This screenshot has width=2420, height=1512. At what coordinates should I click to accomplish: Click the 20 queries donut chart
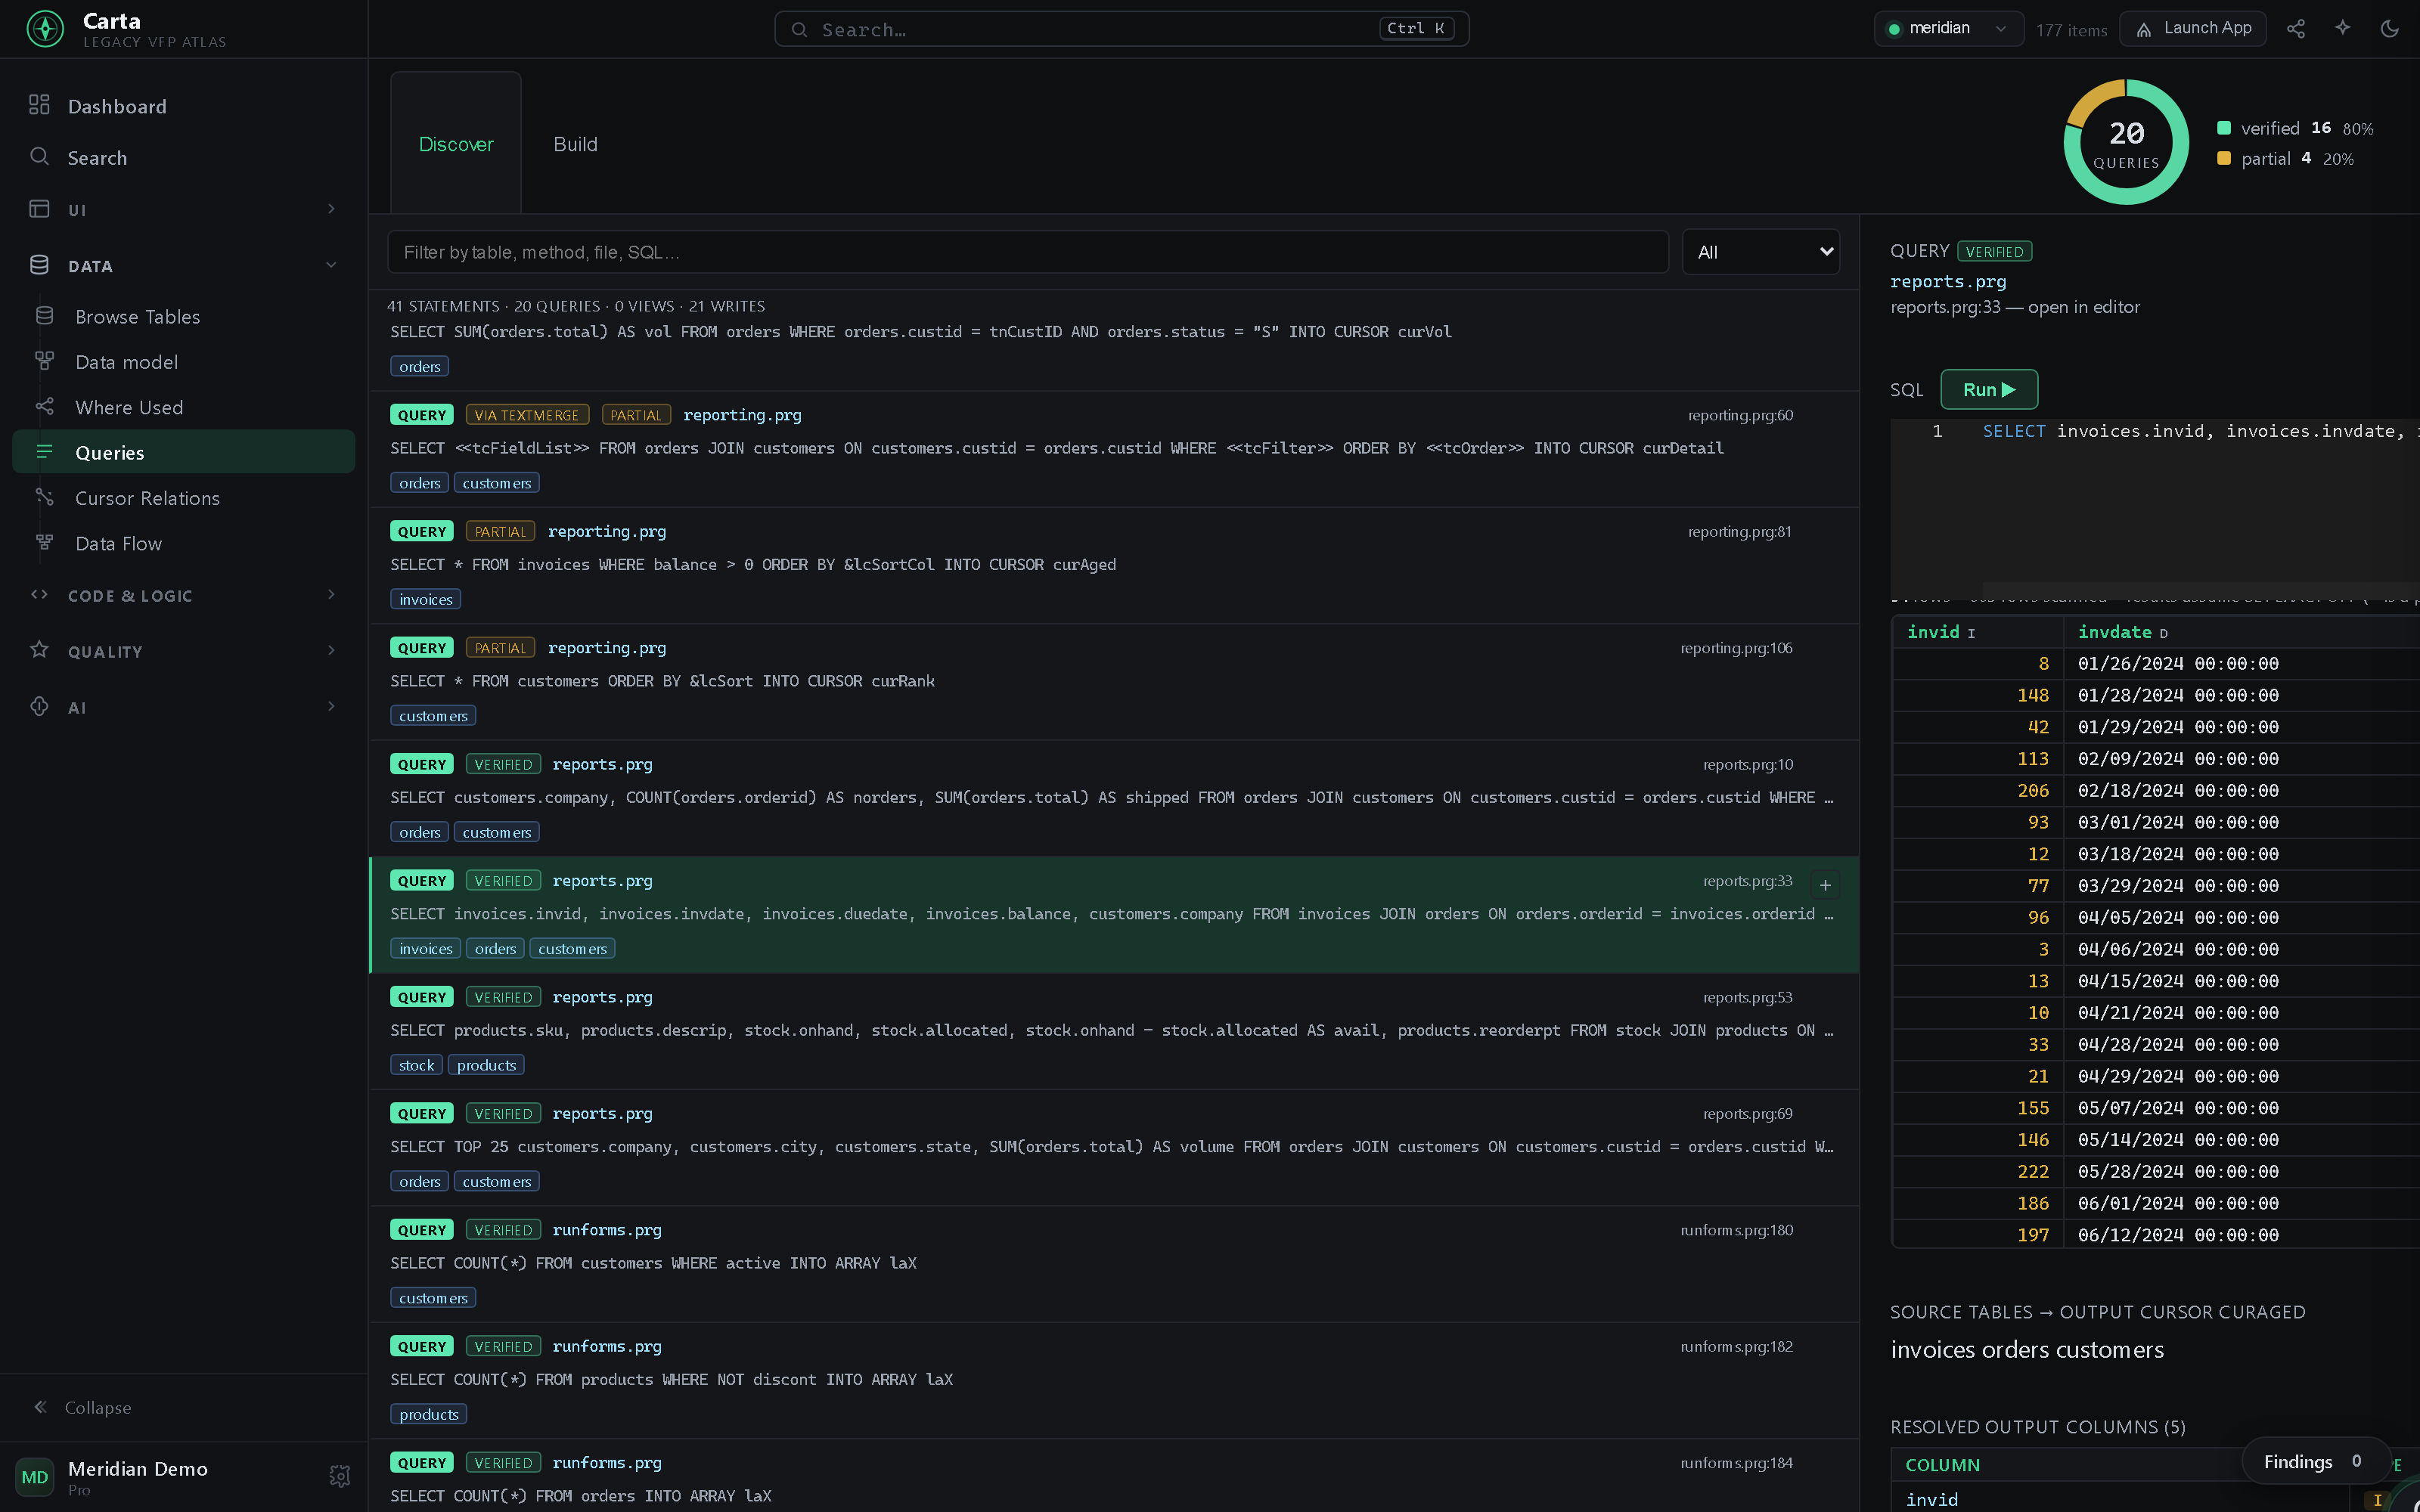click(2126, 142)
